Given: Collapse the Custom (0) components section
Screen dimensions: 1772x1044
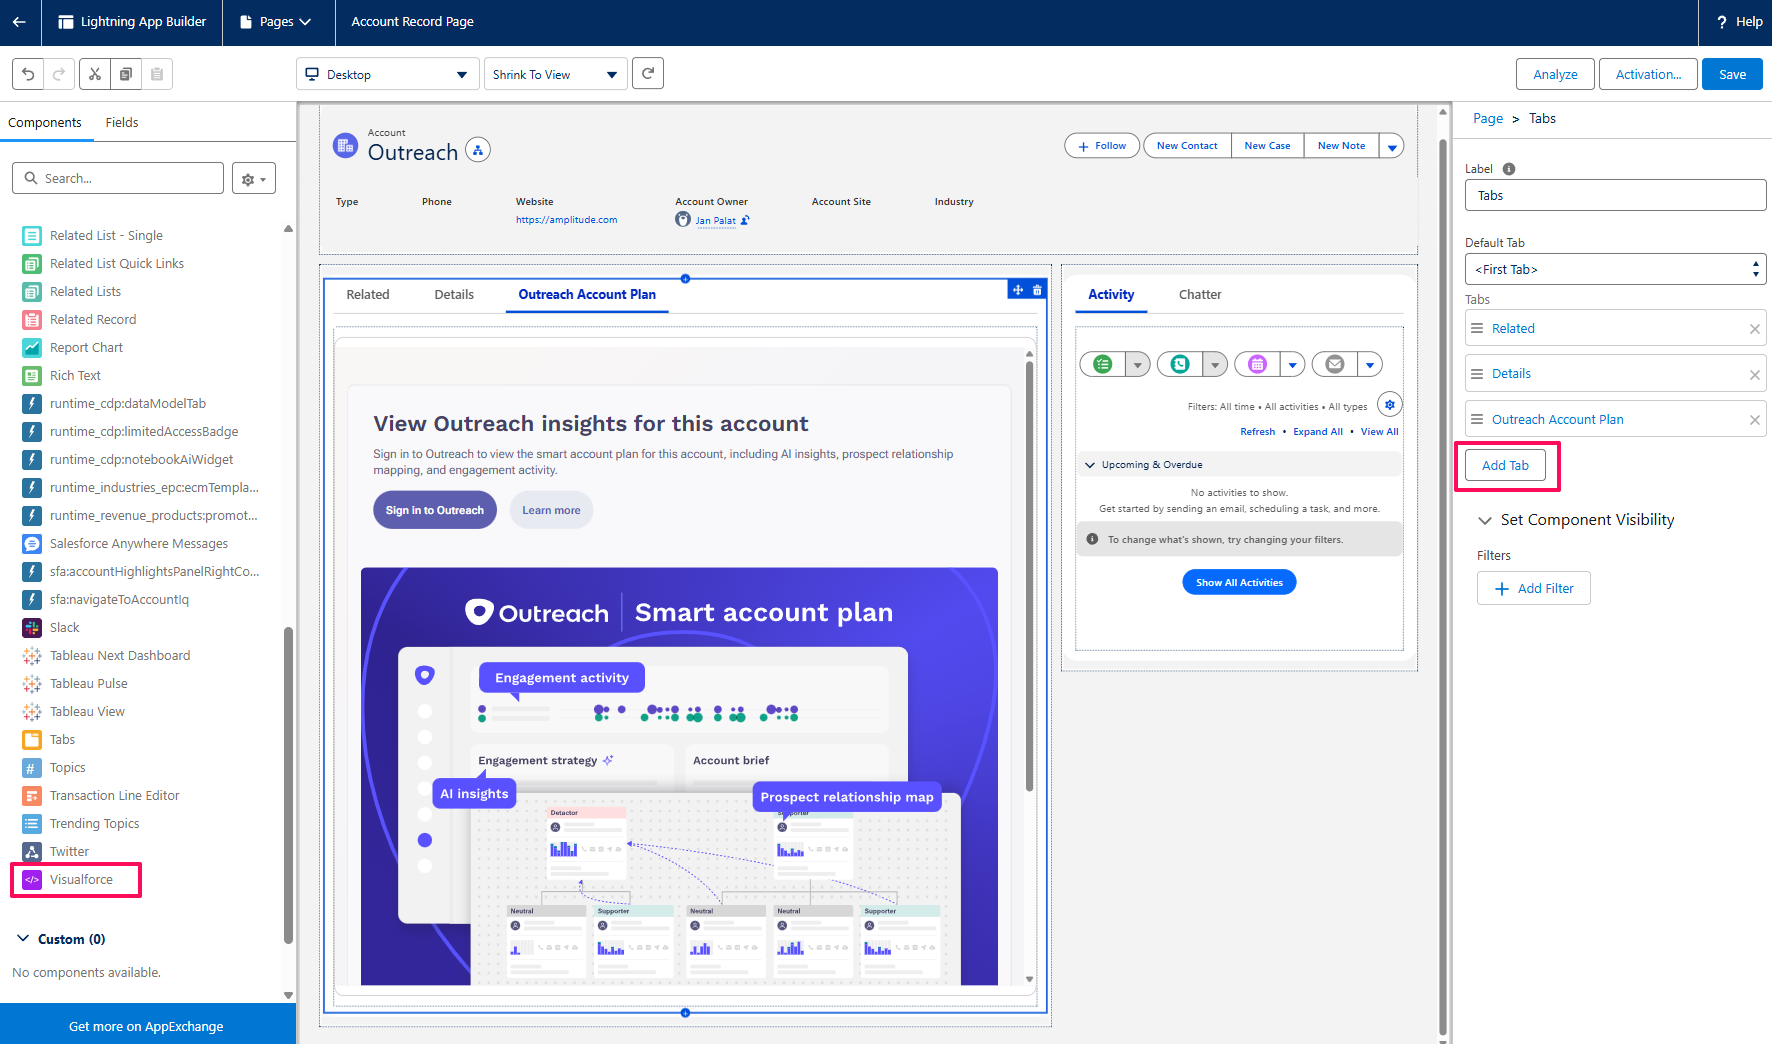Looking at the screenshot, I should coord(23,939).
